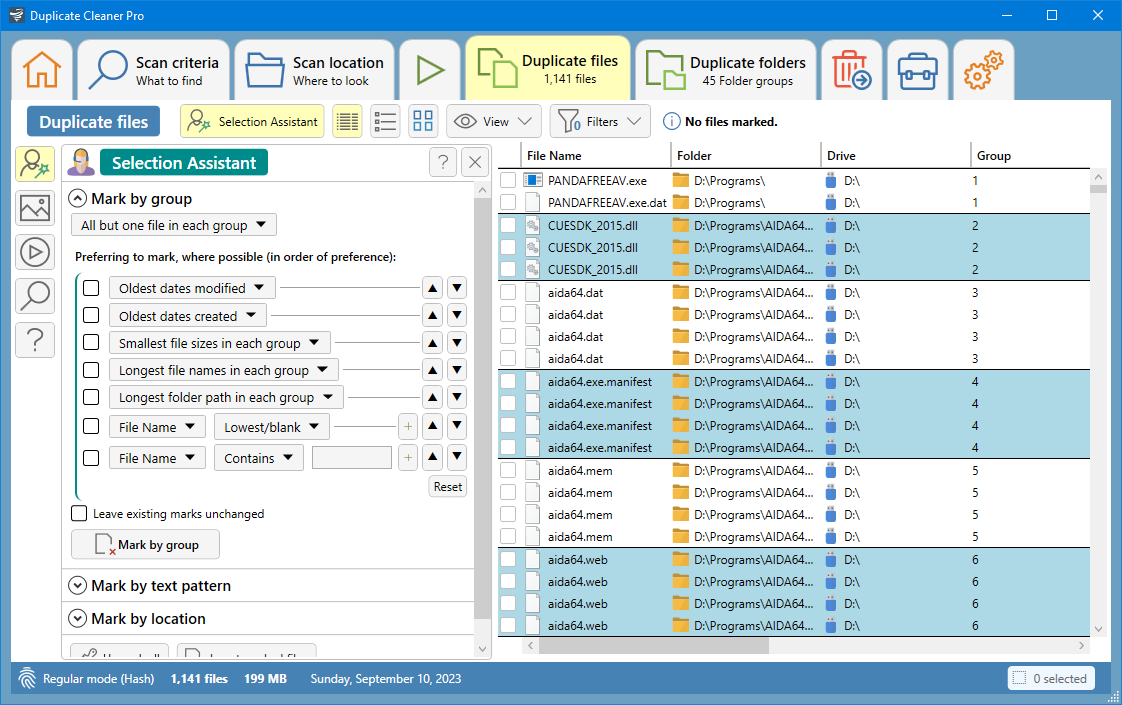Image resolution: width=1122 pixels, height=705 pixels.
Task: Open image preview sidebar icon
Action: (35, 208)
